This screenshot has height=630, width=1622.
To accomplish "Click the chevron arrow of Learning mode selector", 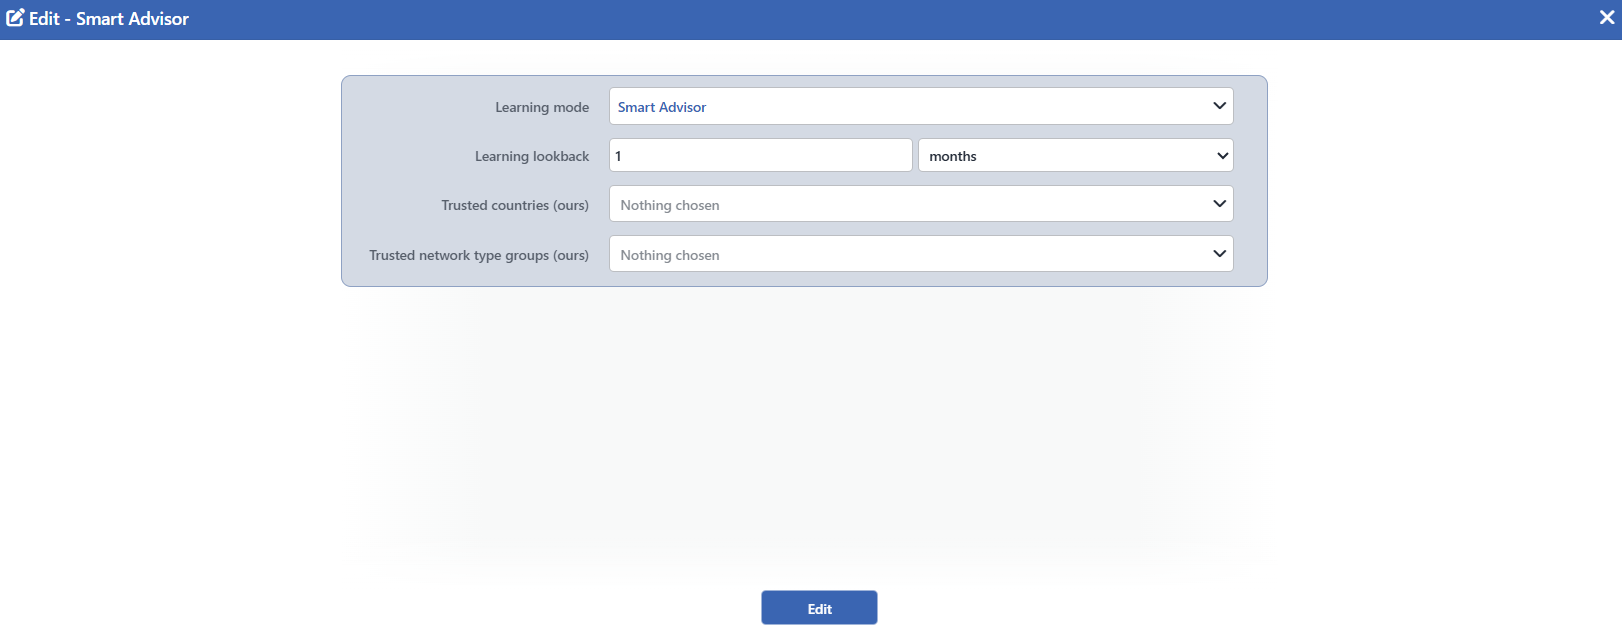I will coord(1219,106).
